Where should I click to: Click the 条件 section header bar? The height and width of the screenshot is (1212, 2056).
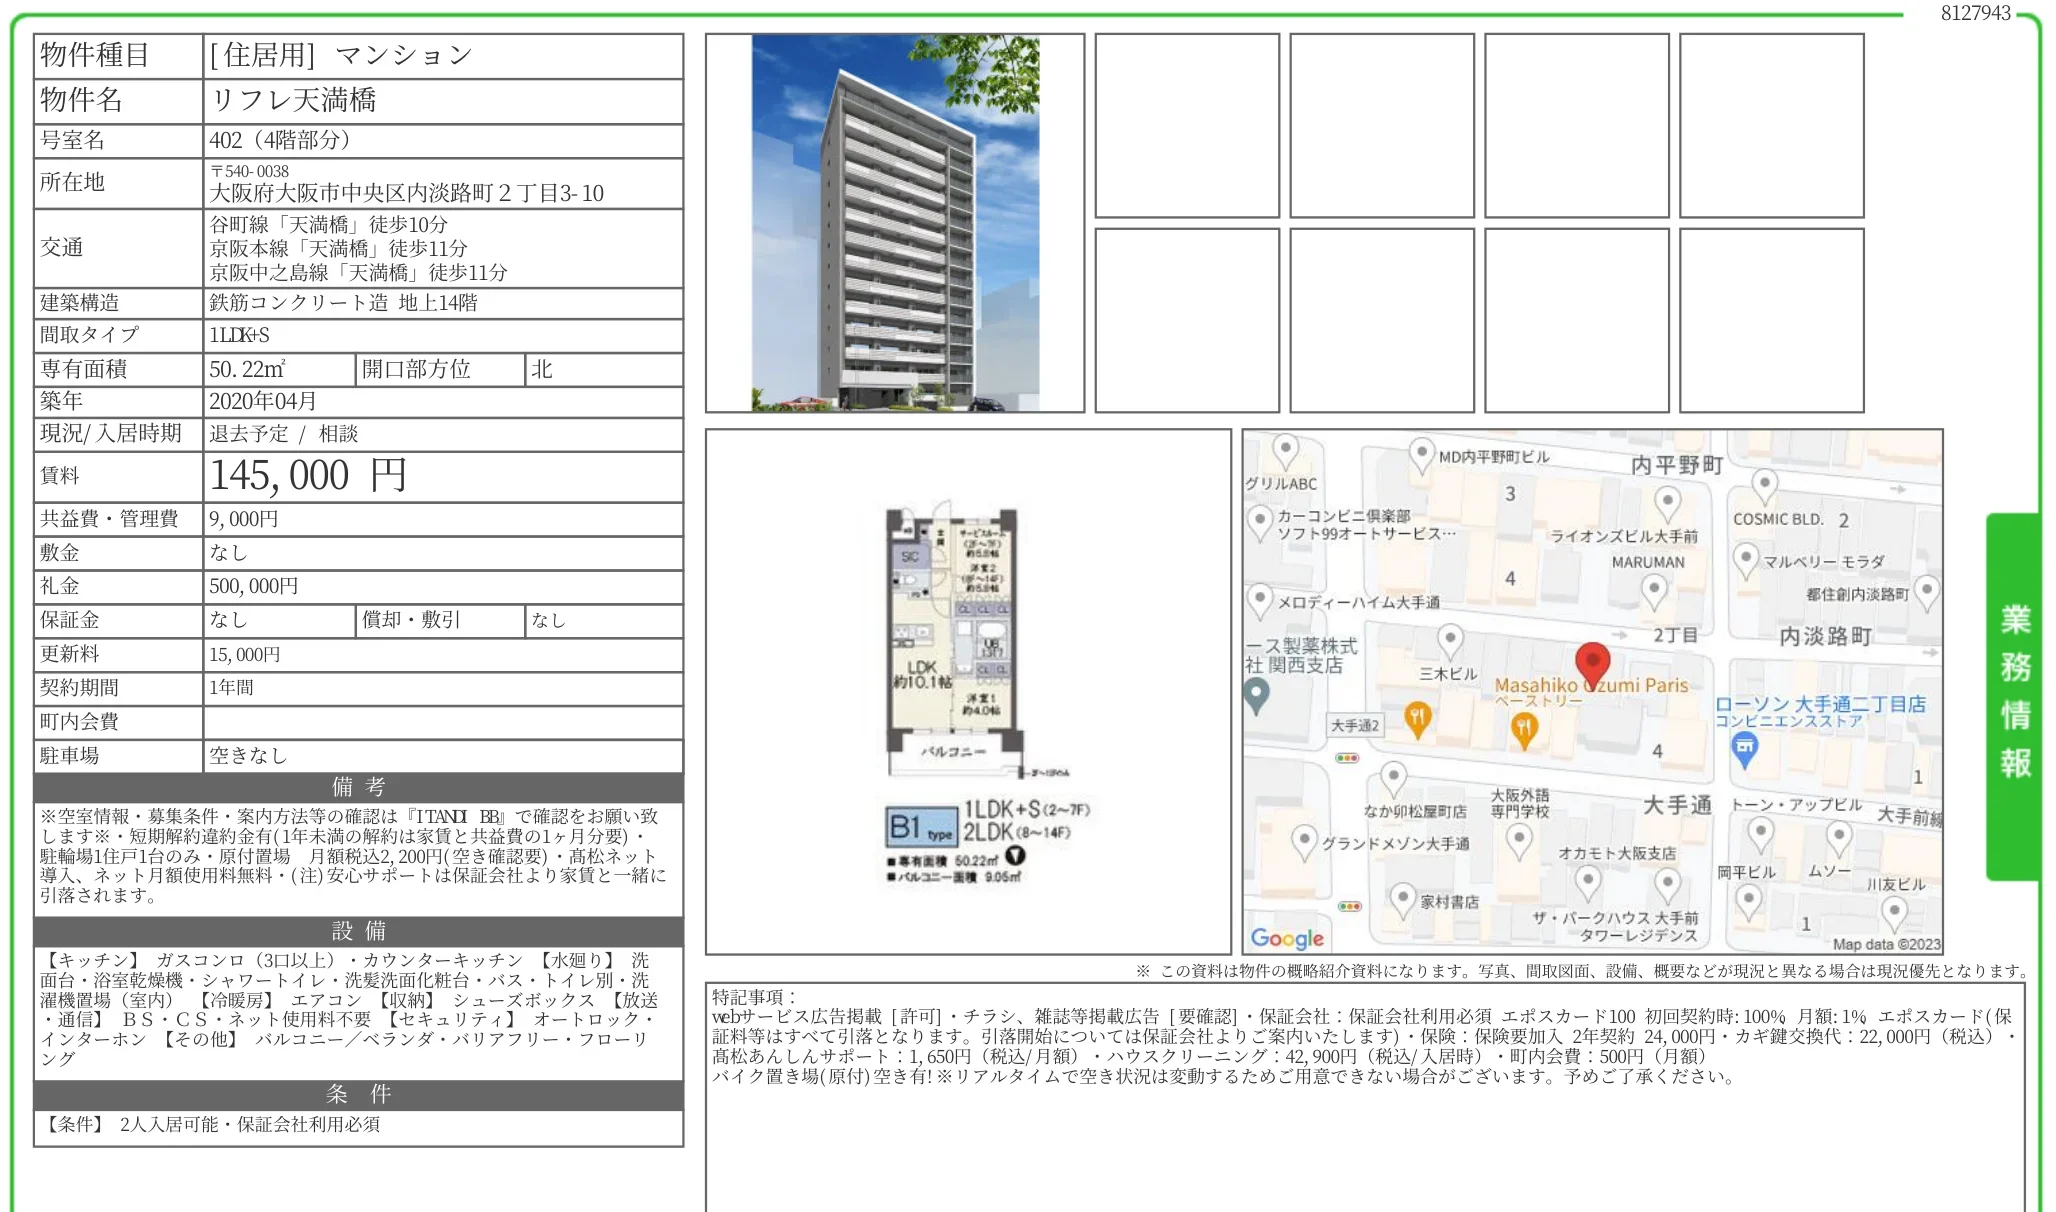[x=358, y=1094]
